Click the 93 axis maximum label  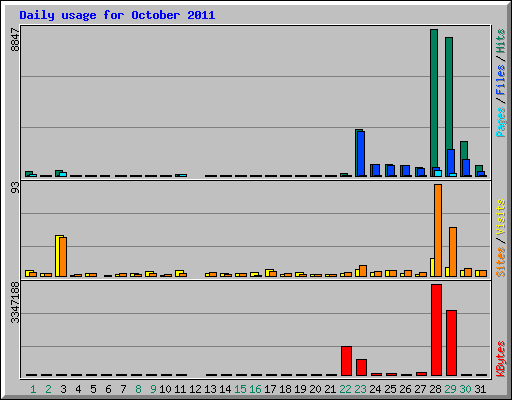click(15, 188)
